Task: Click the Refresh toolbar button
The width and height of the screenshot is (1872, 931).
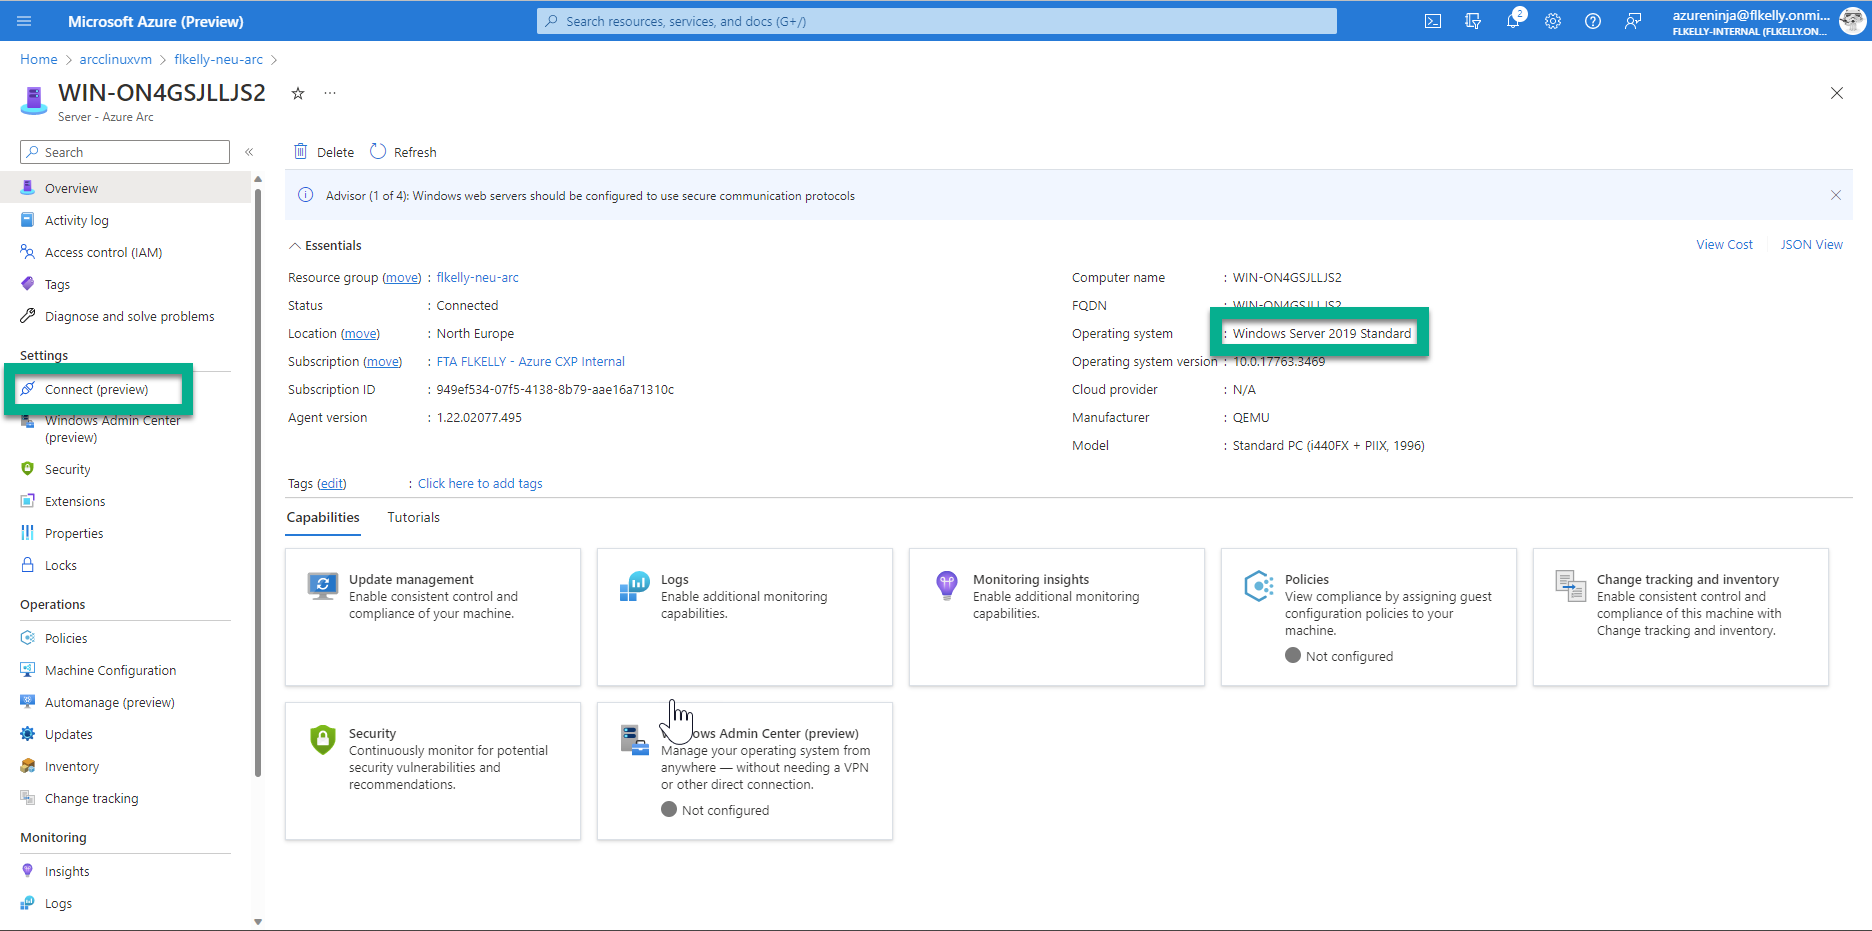Action: point(403,152)
